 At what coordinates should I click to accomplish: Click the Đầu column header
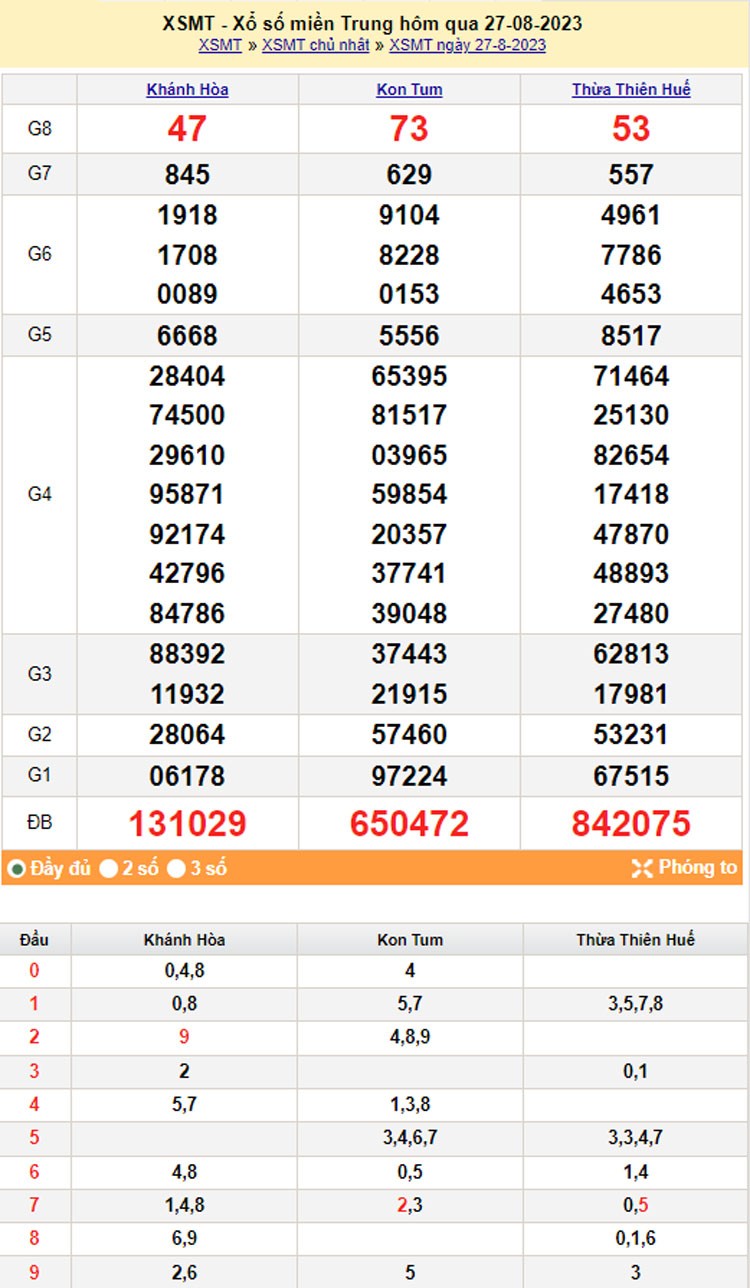(34, 940)
